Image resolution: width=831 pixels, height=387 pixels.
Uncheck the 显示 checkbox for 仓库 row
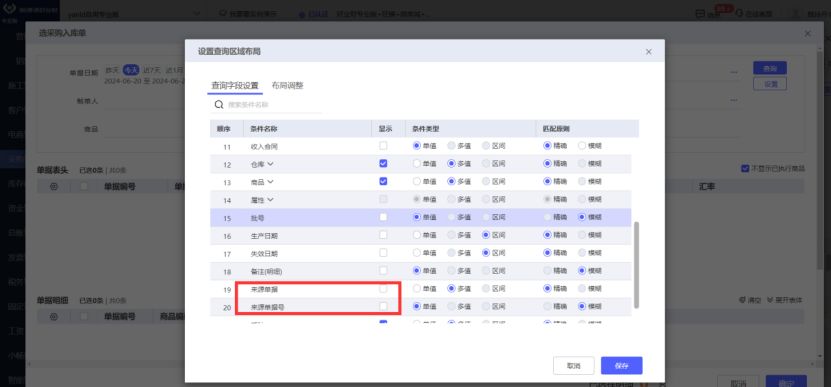point(383,163)
